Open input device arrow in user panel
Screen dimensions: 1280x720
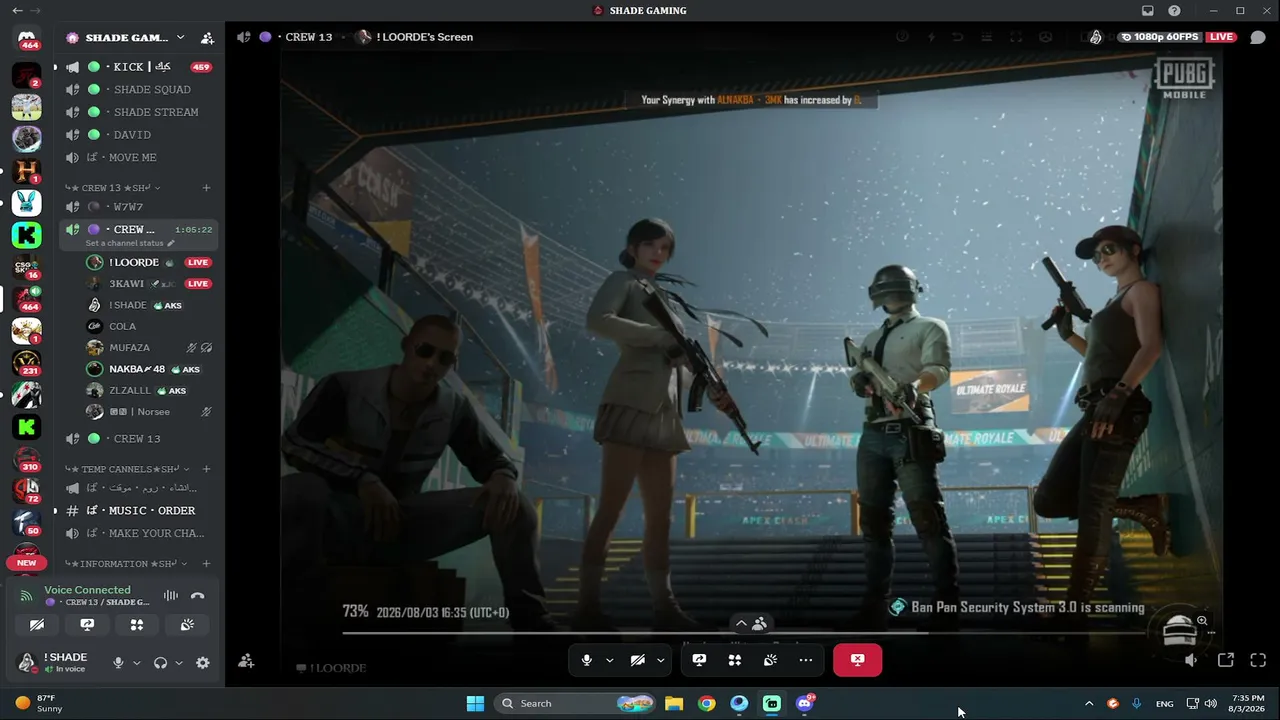coord(137,663)
